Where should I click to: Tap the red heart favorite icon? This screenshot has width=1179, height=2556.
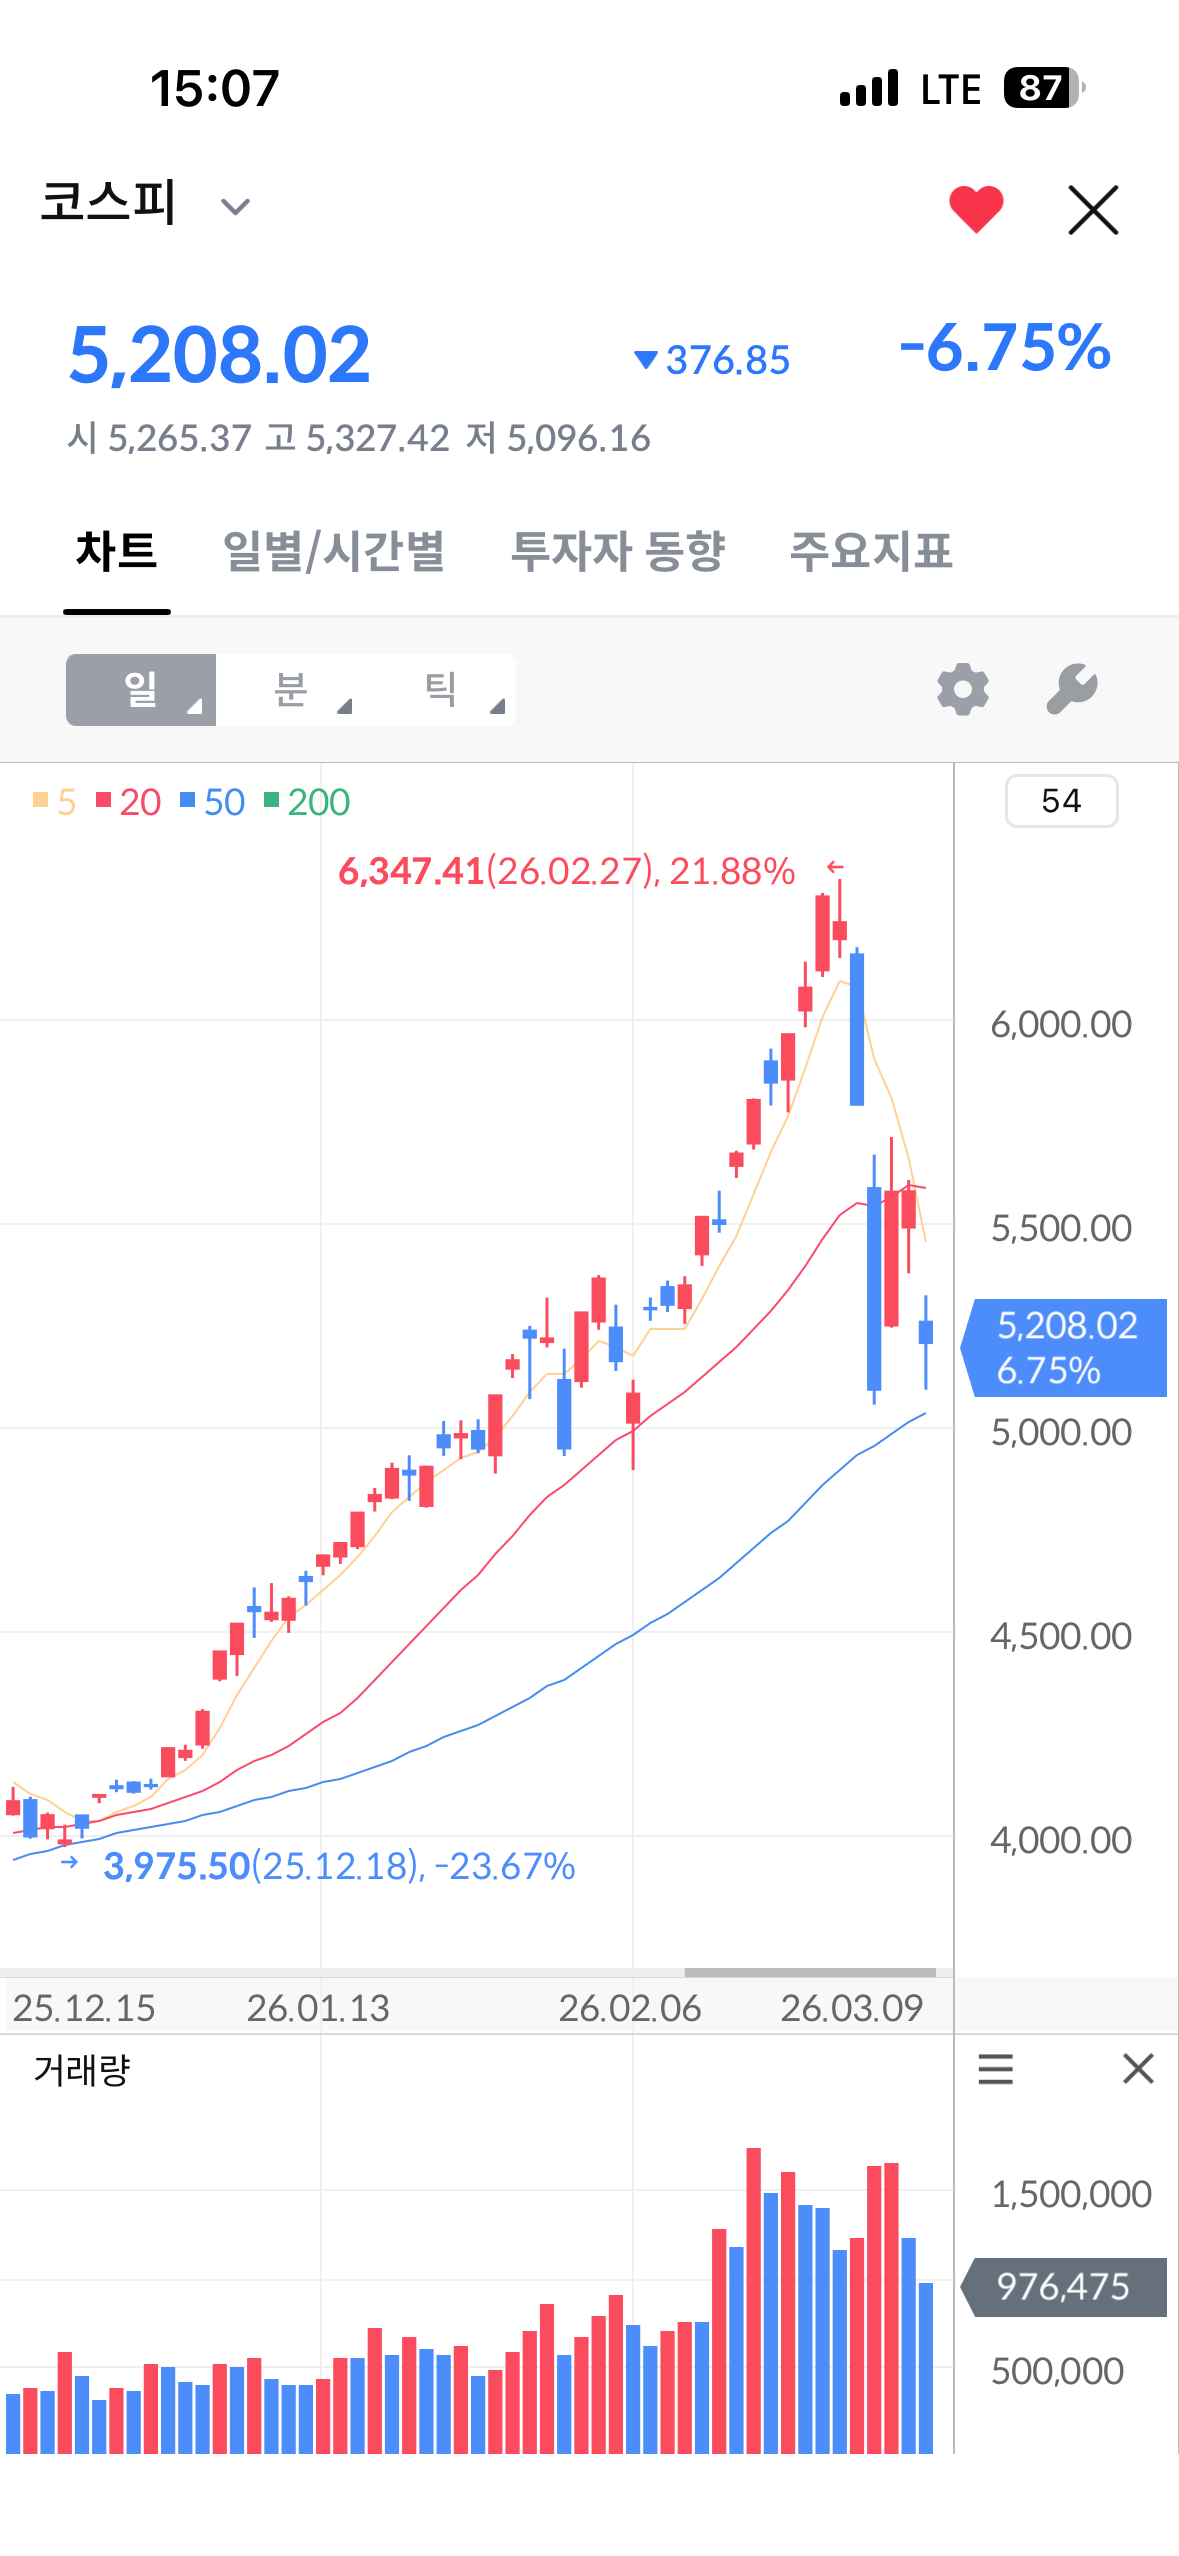point(975,209)
